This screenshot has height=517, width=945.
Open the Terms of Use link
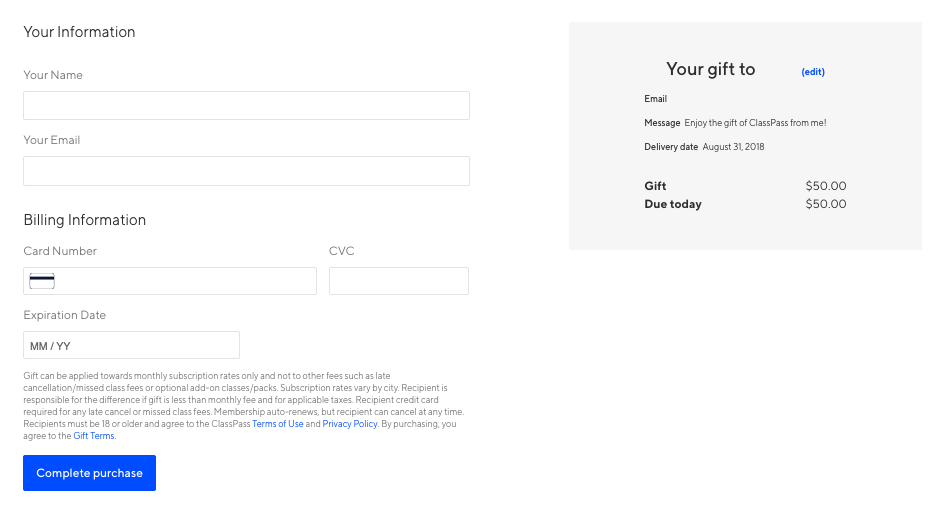click(x=278, y=424)
